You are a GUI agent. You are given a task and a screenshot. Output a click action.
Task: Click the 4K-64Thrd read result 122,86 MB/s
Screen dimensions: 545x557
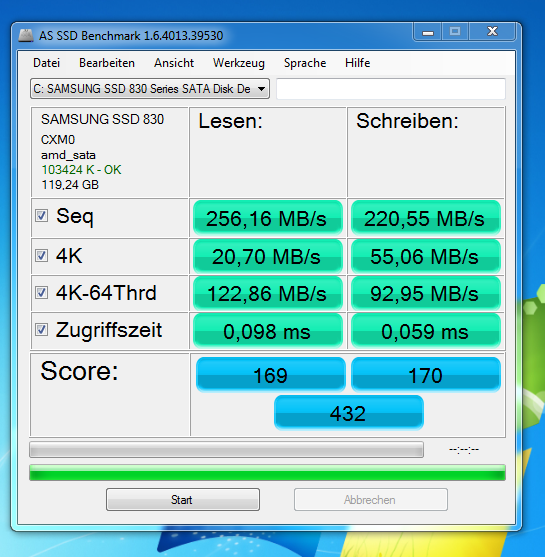point(268,294)
